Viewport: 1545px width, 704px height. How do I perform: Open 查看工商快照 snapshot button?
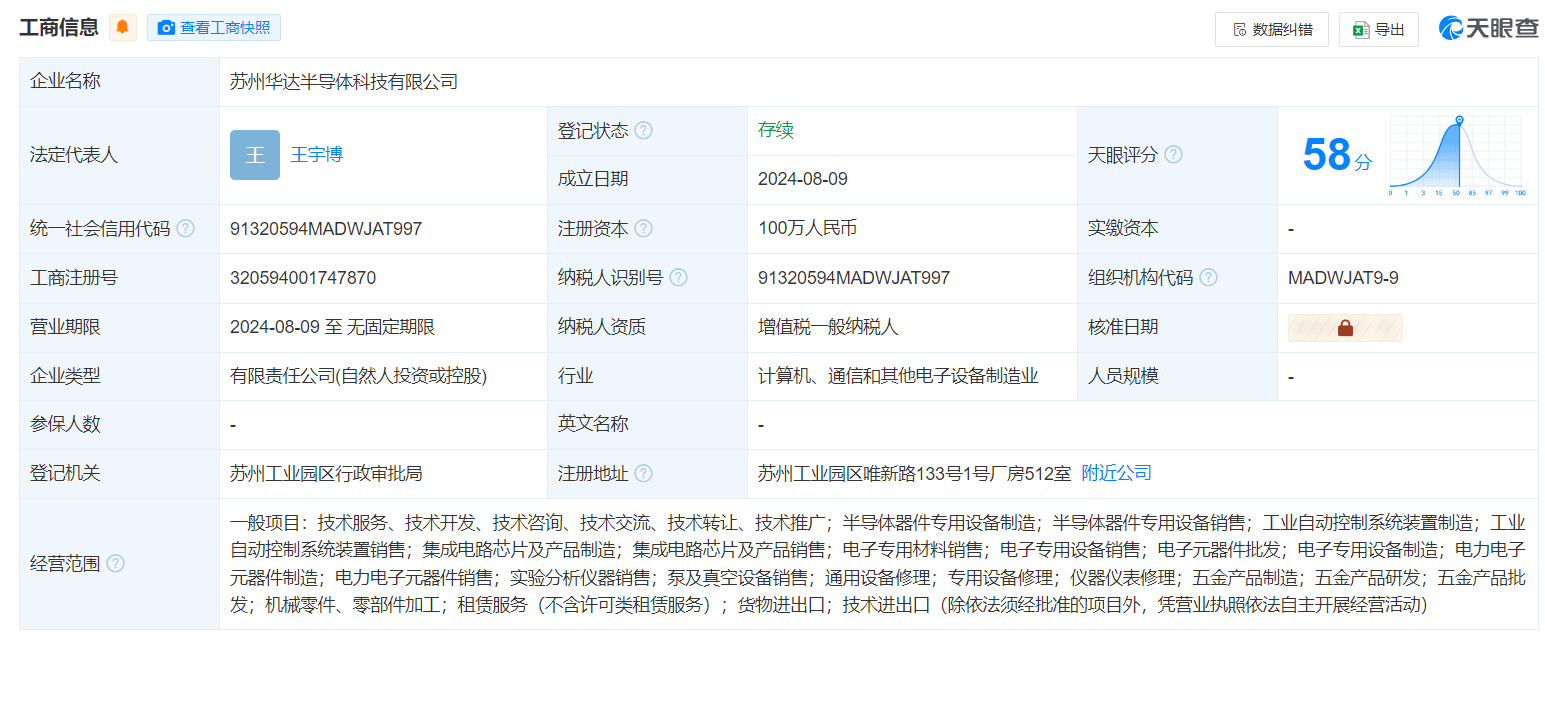(x=214, y=28)
